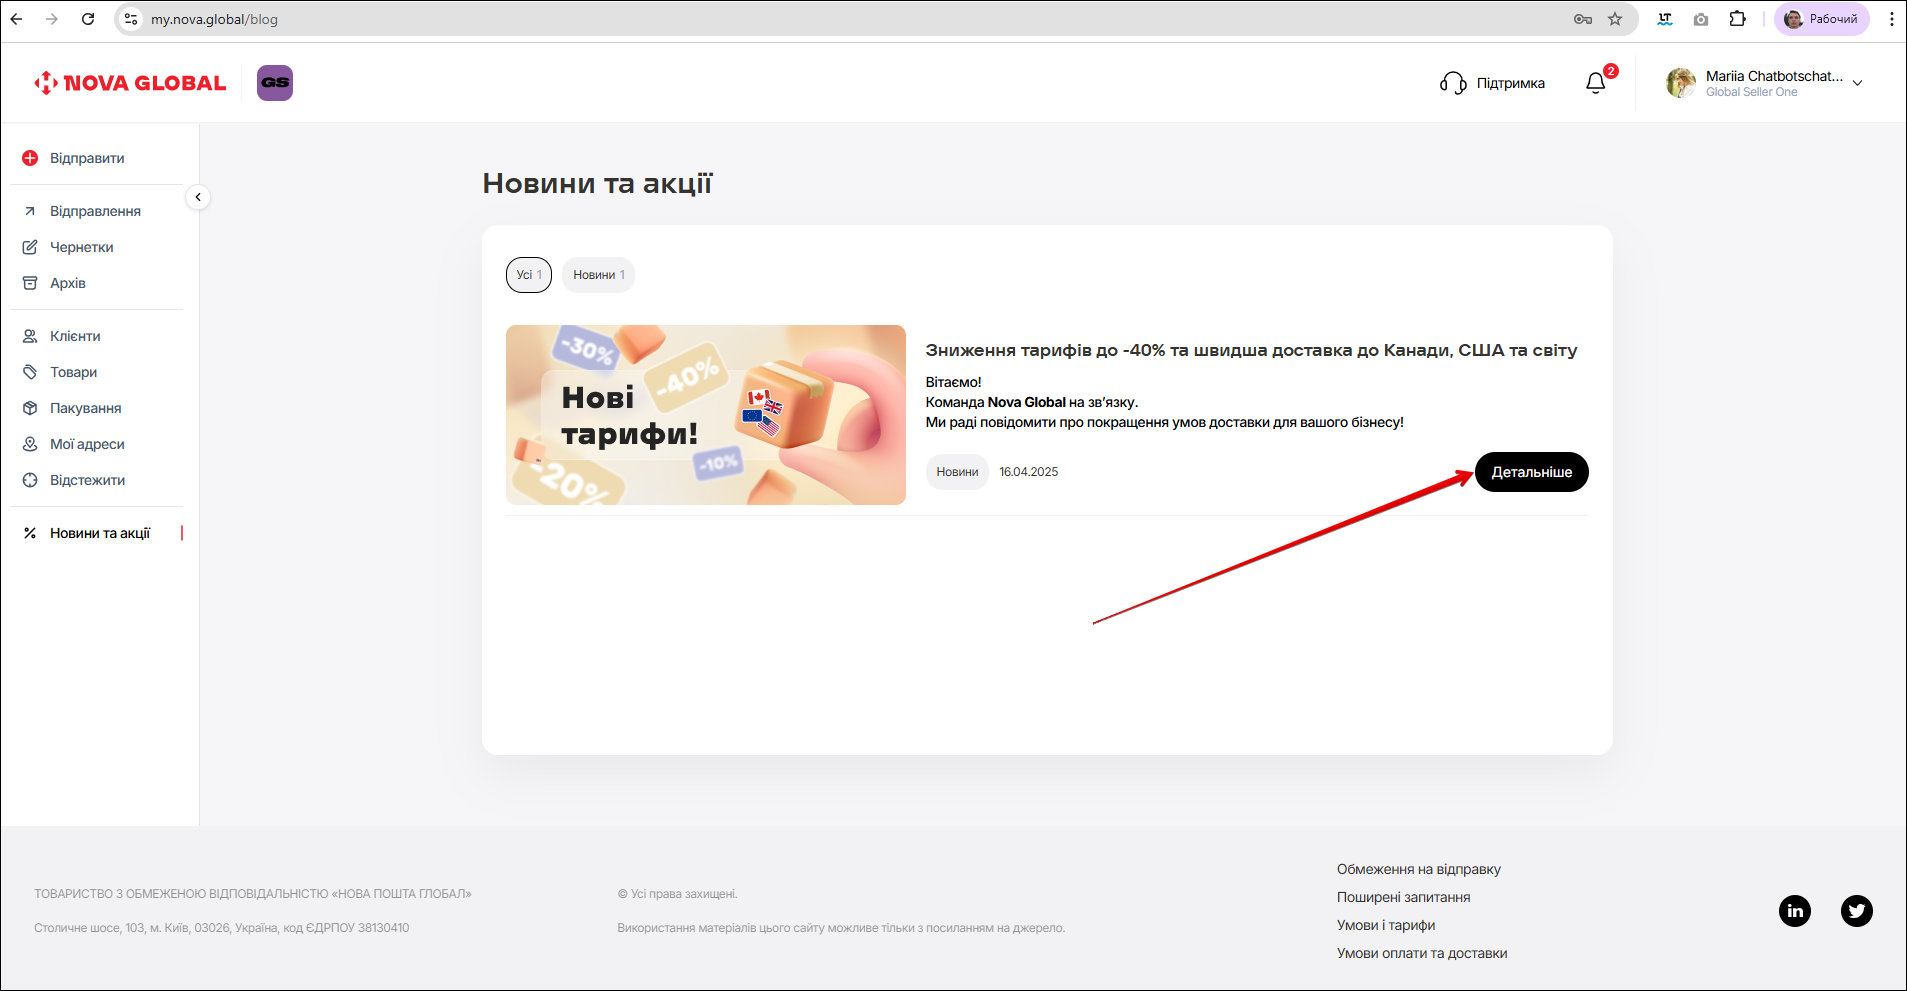Open Відправлення in the sidebar
This screenshot has height=991, width=1907.
coord(95,211)
